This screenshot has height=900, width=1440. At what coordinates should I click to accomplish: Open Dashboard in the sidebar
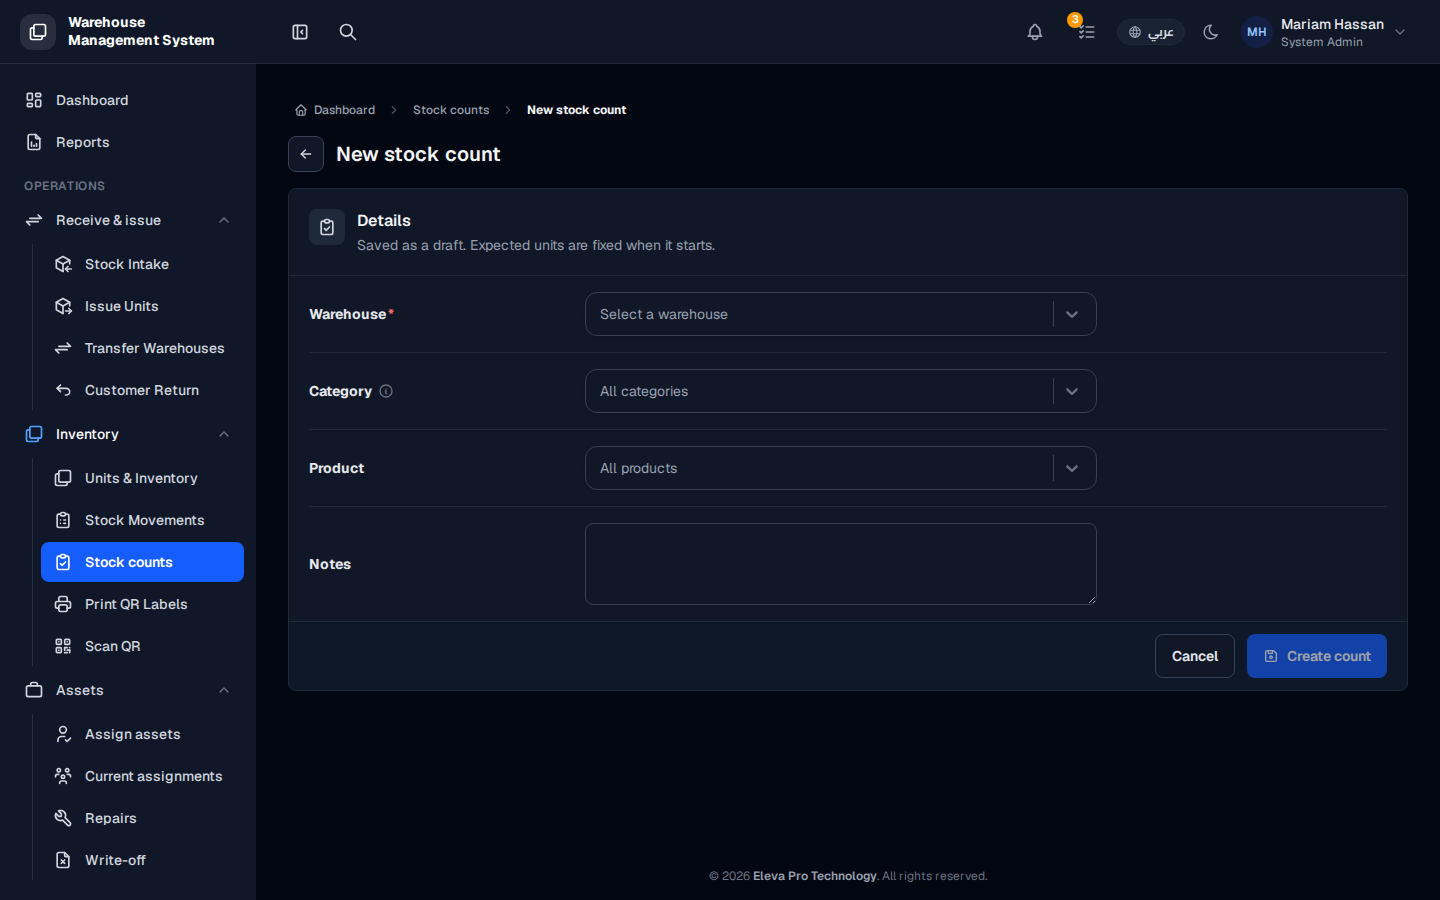(128, 100)
